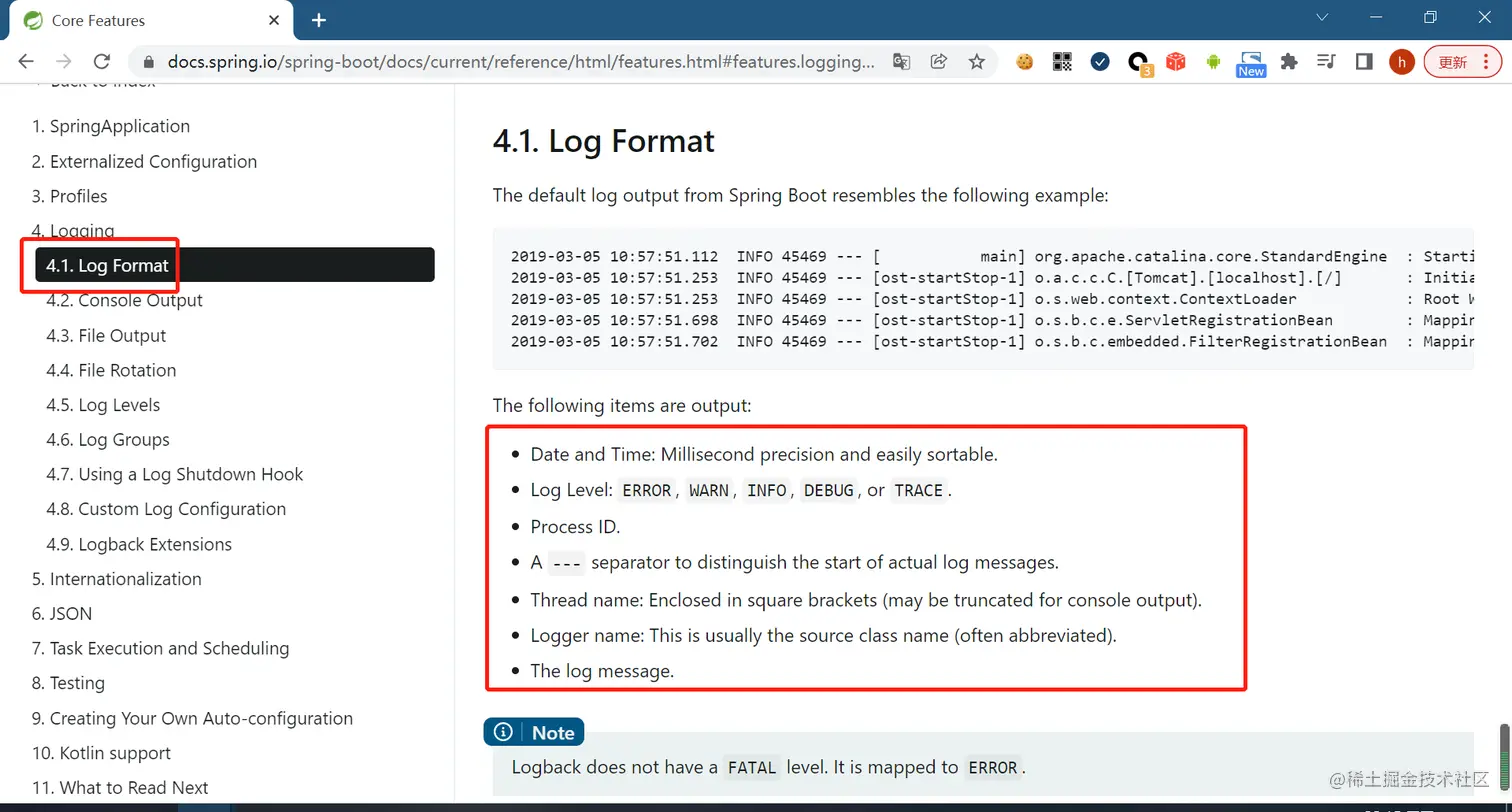Open the extension labeled New
This screenshot has width=1512, height=812.
(1251, 64)
